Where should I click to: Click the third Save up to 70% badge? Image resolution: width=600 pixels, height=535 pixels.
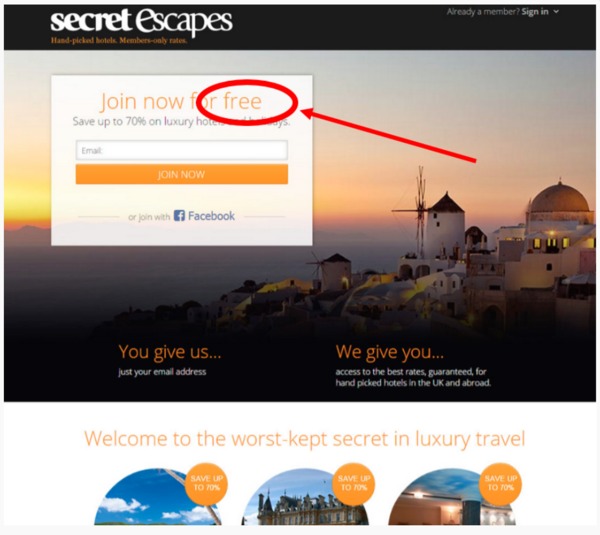pos(501,484)
